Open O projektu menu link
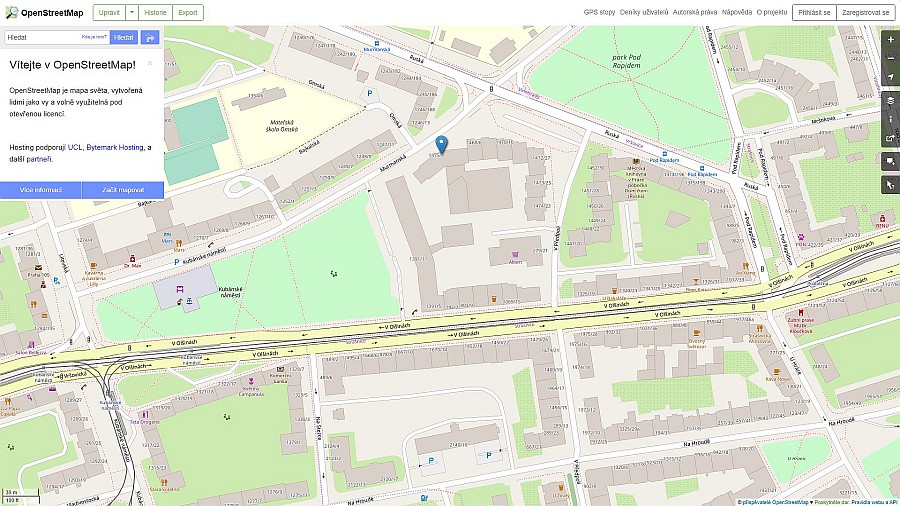The height and width of the screenshot is (506, 900). 771,12
